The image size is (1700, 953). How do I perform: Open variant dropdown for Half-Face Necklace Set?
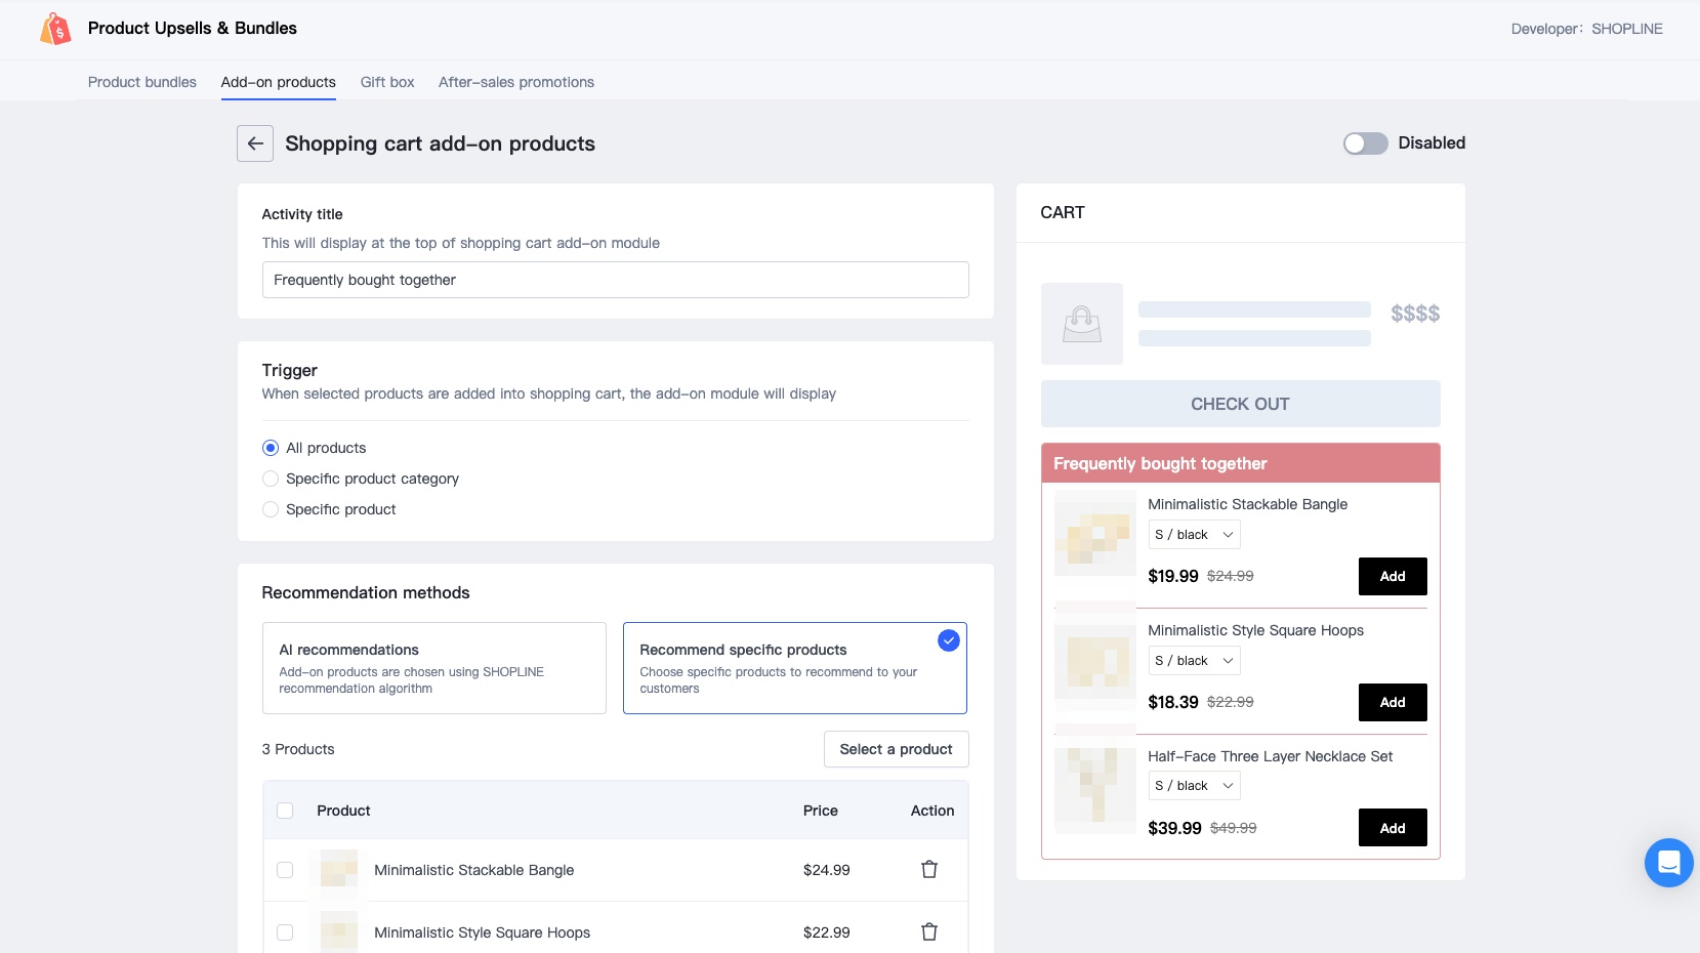coord(1194,786)
